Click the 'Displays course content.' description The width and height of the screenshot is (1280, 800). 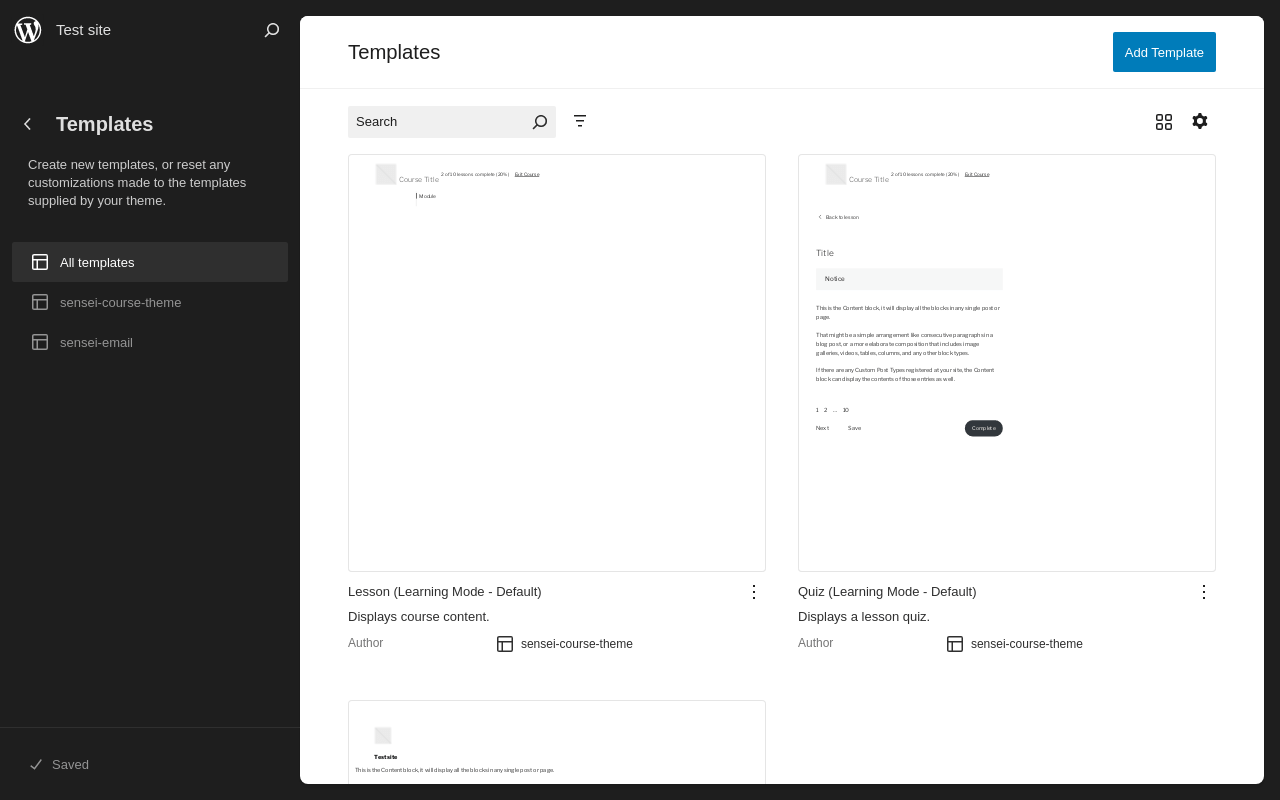click(x=419, y=616)
